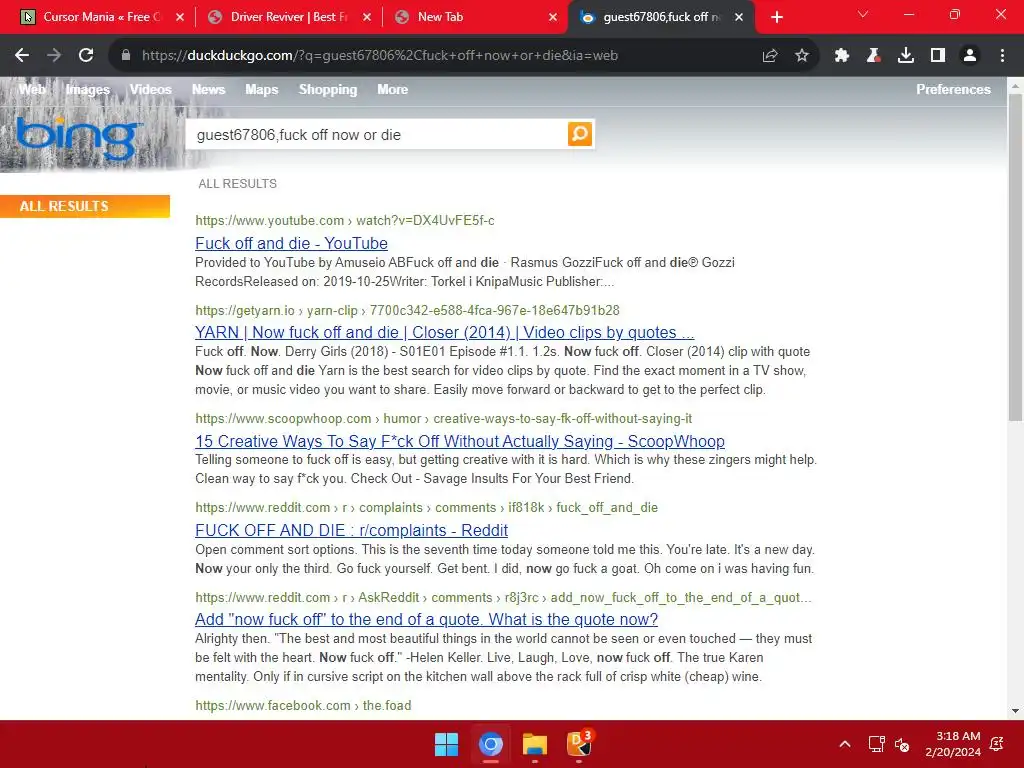Close the New Tab tab

pos(553,18)
